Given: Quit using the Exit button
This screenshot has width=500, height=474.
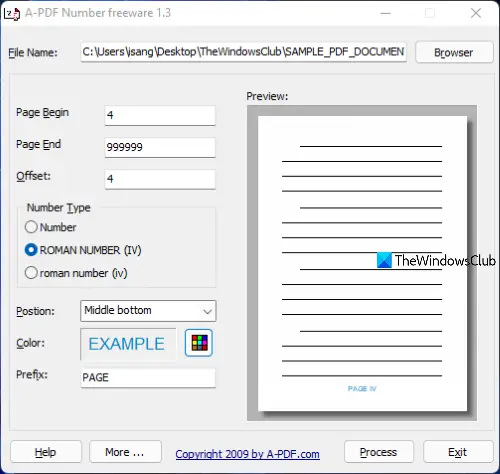Looking at the screenshot, I should [x=458, y=452].
